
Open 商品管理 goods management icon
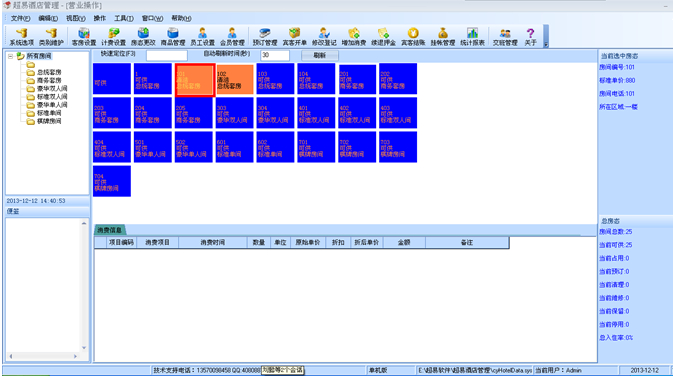[x=173, y=36]
